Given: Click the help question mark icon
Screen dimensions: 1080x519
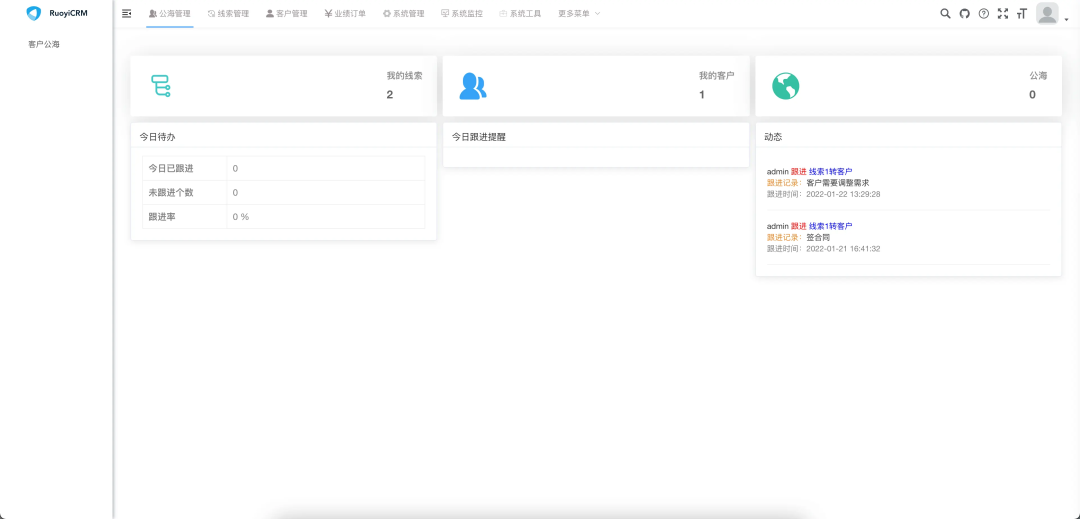Looking at the screenshot, I should [x=984, y=13].
